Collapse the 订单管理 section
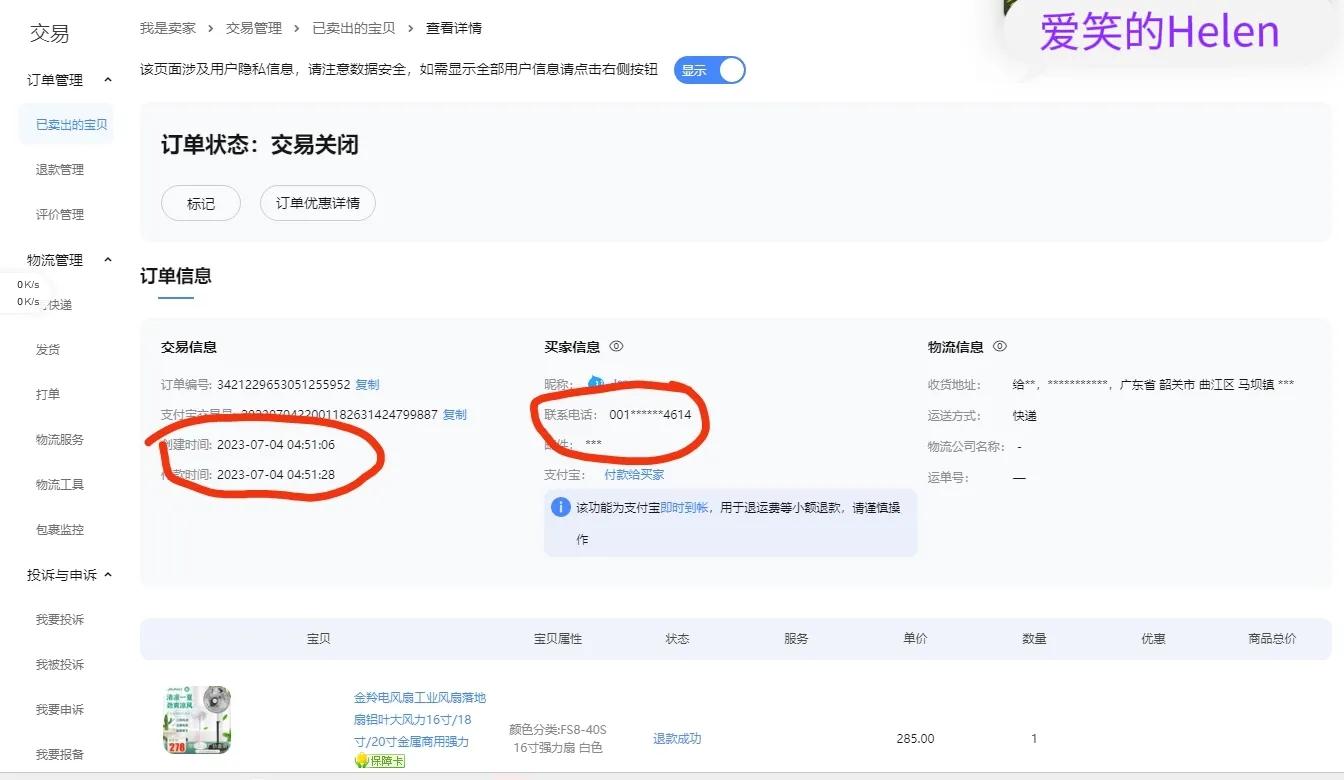This screenshot has height=780, width=1344. [x=108, y=78]
